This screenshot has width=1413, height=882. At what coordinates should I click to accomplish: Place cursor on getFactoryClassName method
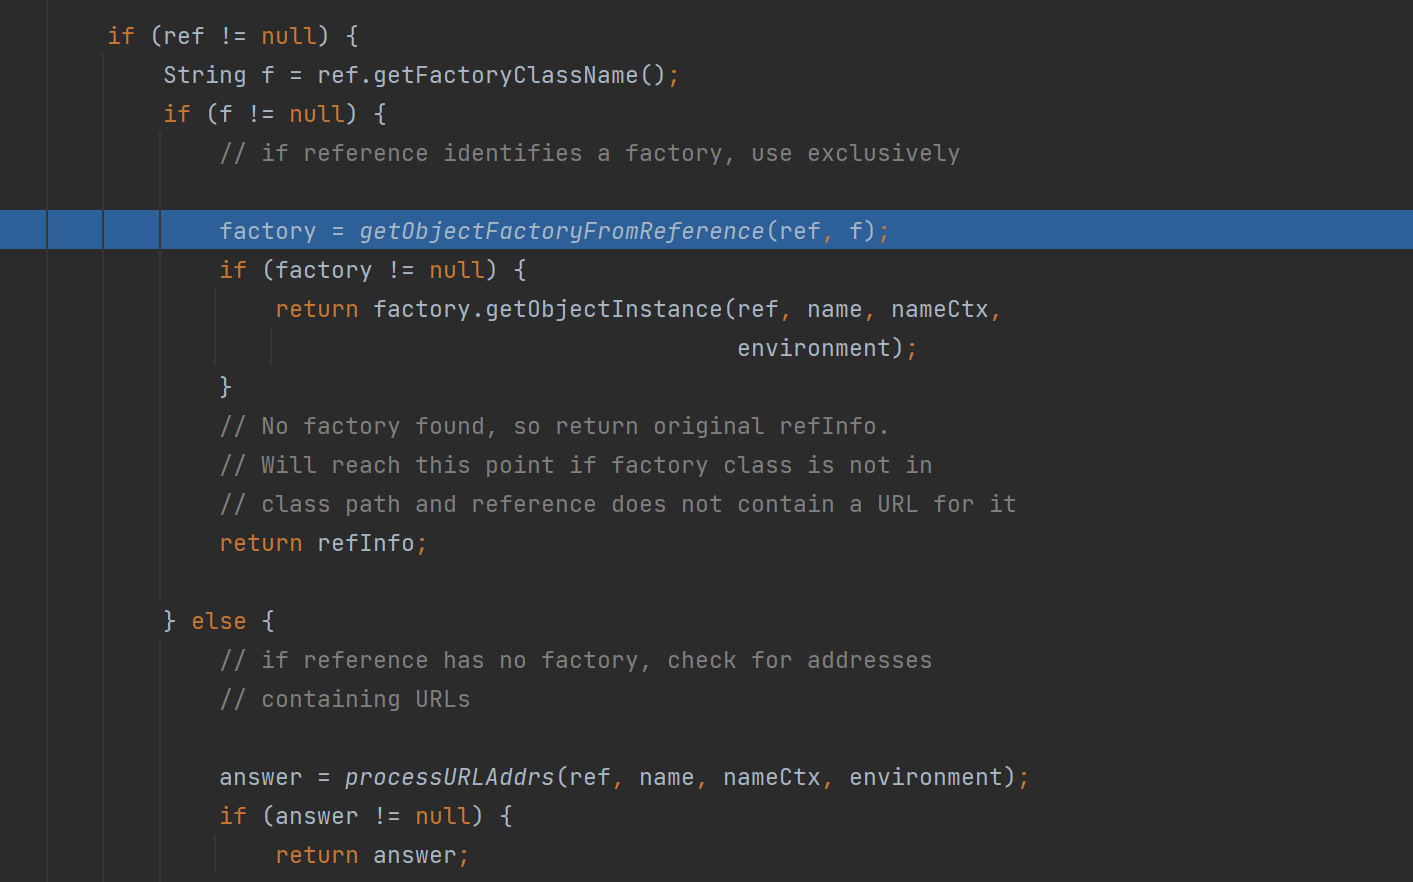505,75
